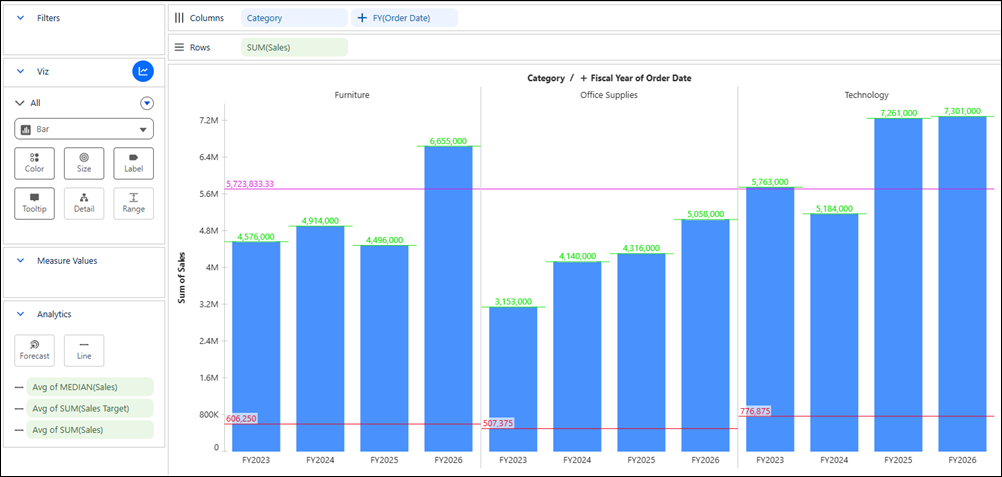Open the Label marks card

pos(134,163)
